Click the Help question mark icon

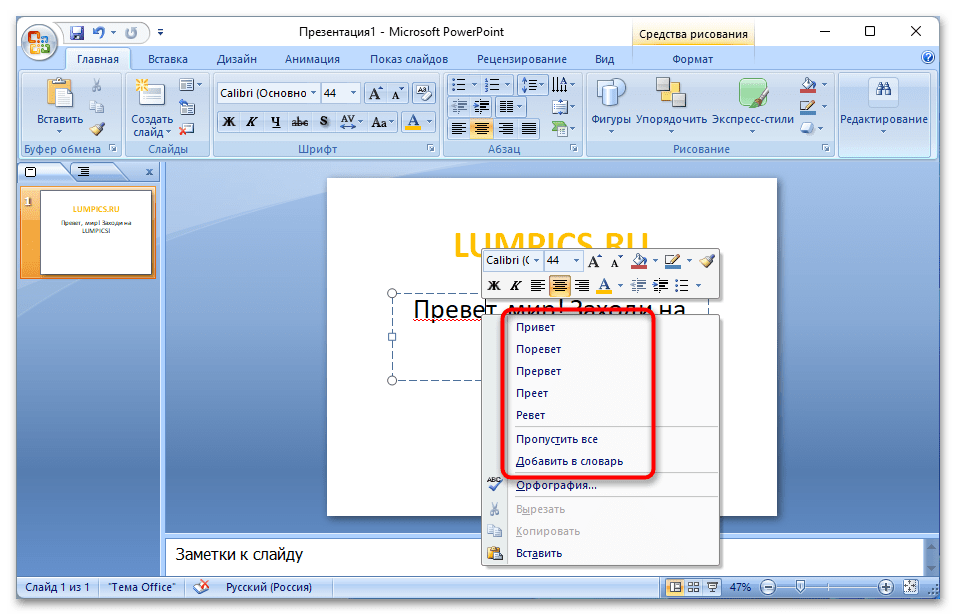pos(929,58)
